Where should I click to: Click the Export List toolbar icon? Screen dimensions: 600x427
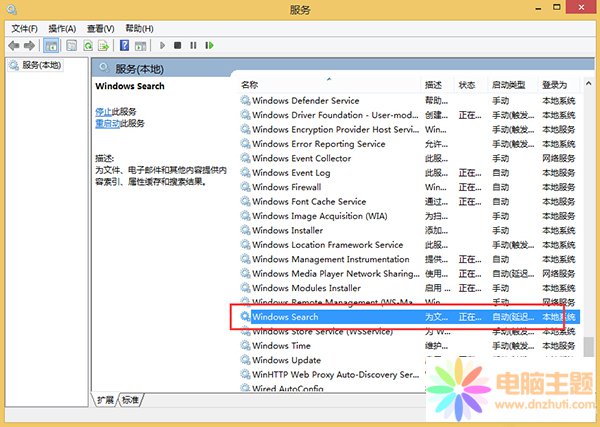[x=104, y=45]
